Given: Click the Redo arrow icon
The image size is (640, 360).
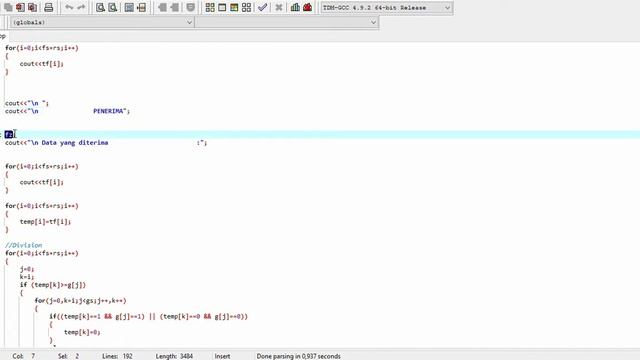Looking at the screenshot, I should click(81, 7).
